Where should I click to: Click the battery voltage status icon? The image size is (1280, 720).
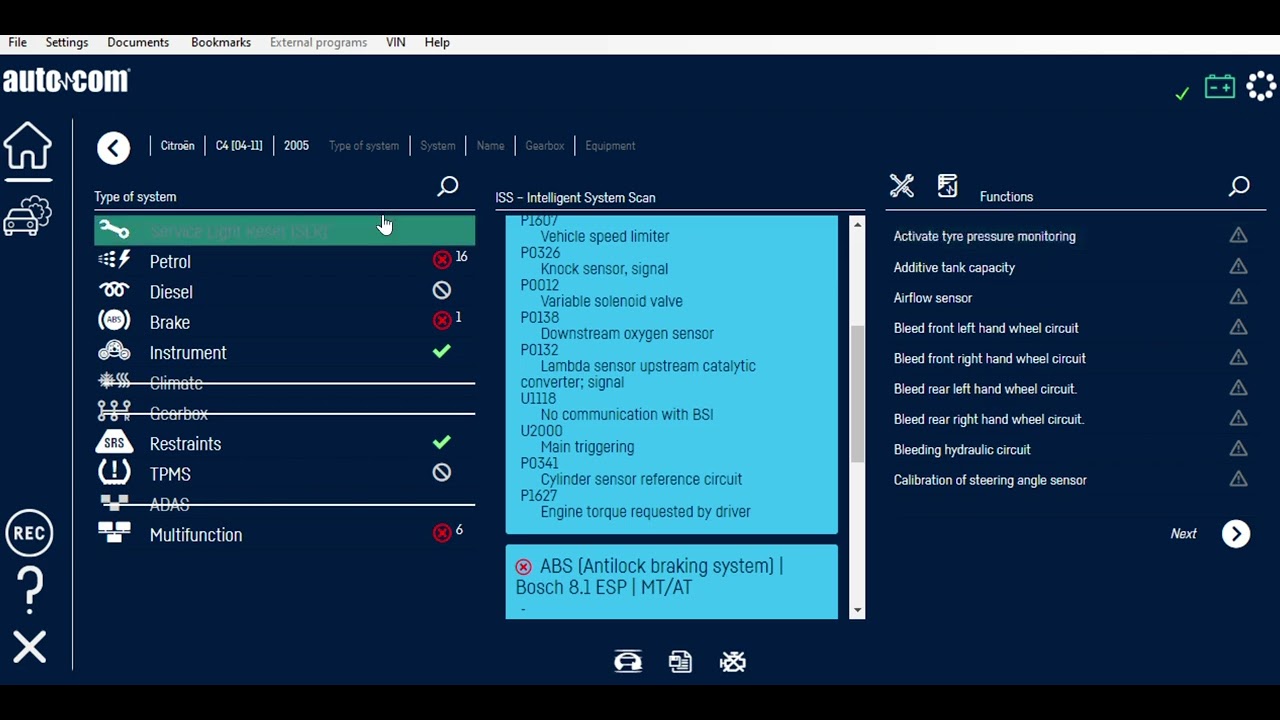(x=1220, y=87)
